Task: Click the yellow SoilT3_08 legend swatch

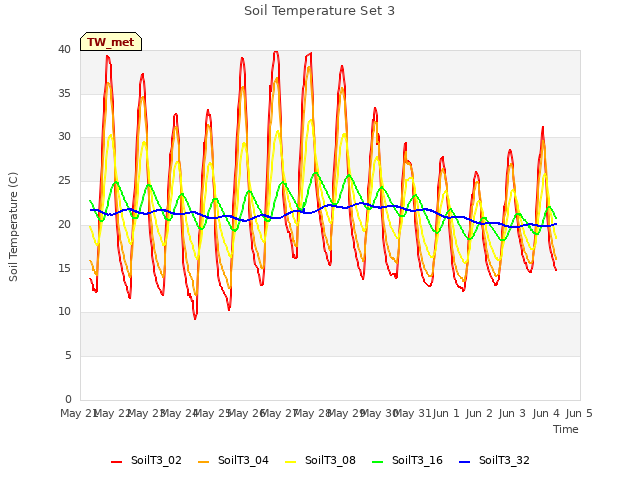Action: [x=290, y=462]
